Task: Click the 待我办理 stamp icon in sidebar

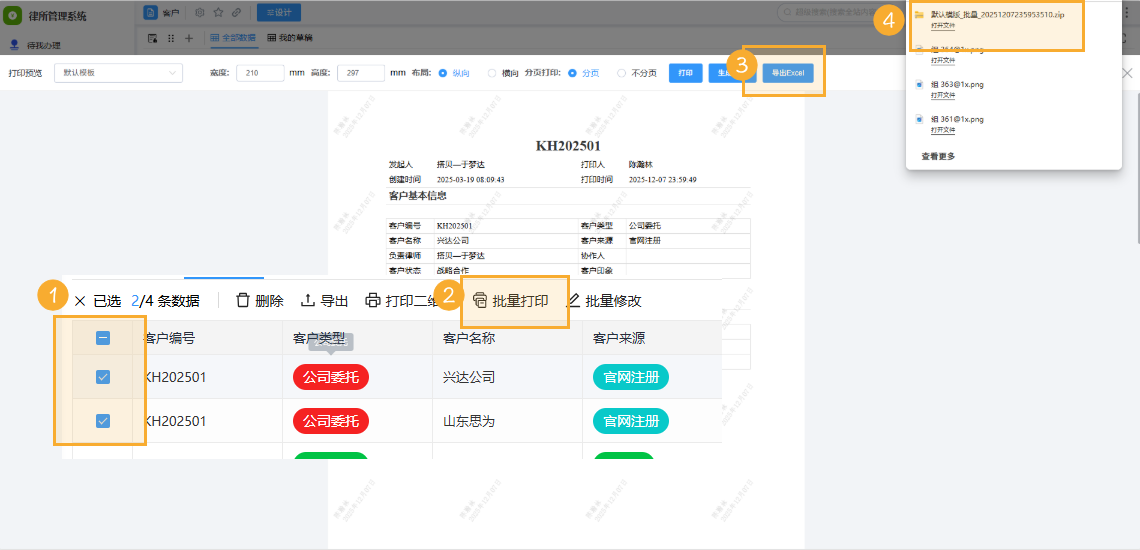Action: (x=15, y=45)
